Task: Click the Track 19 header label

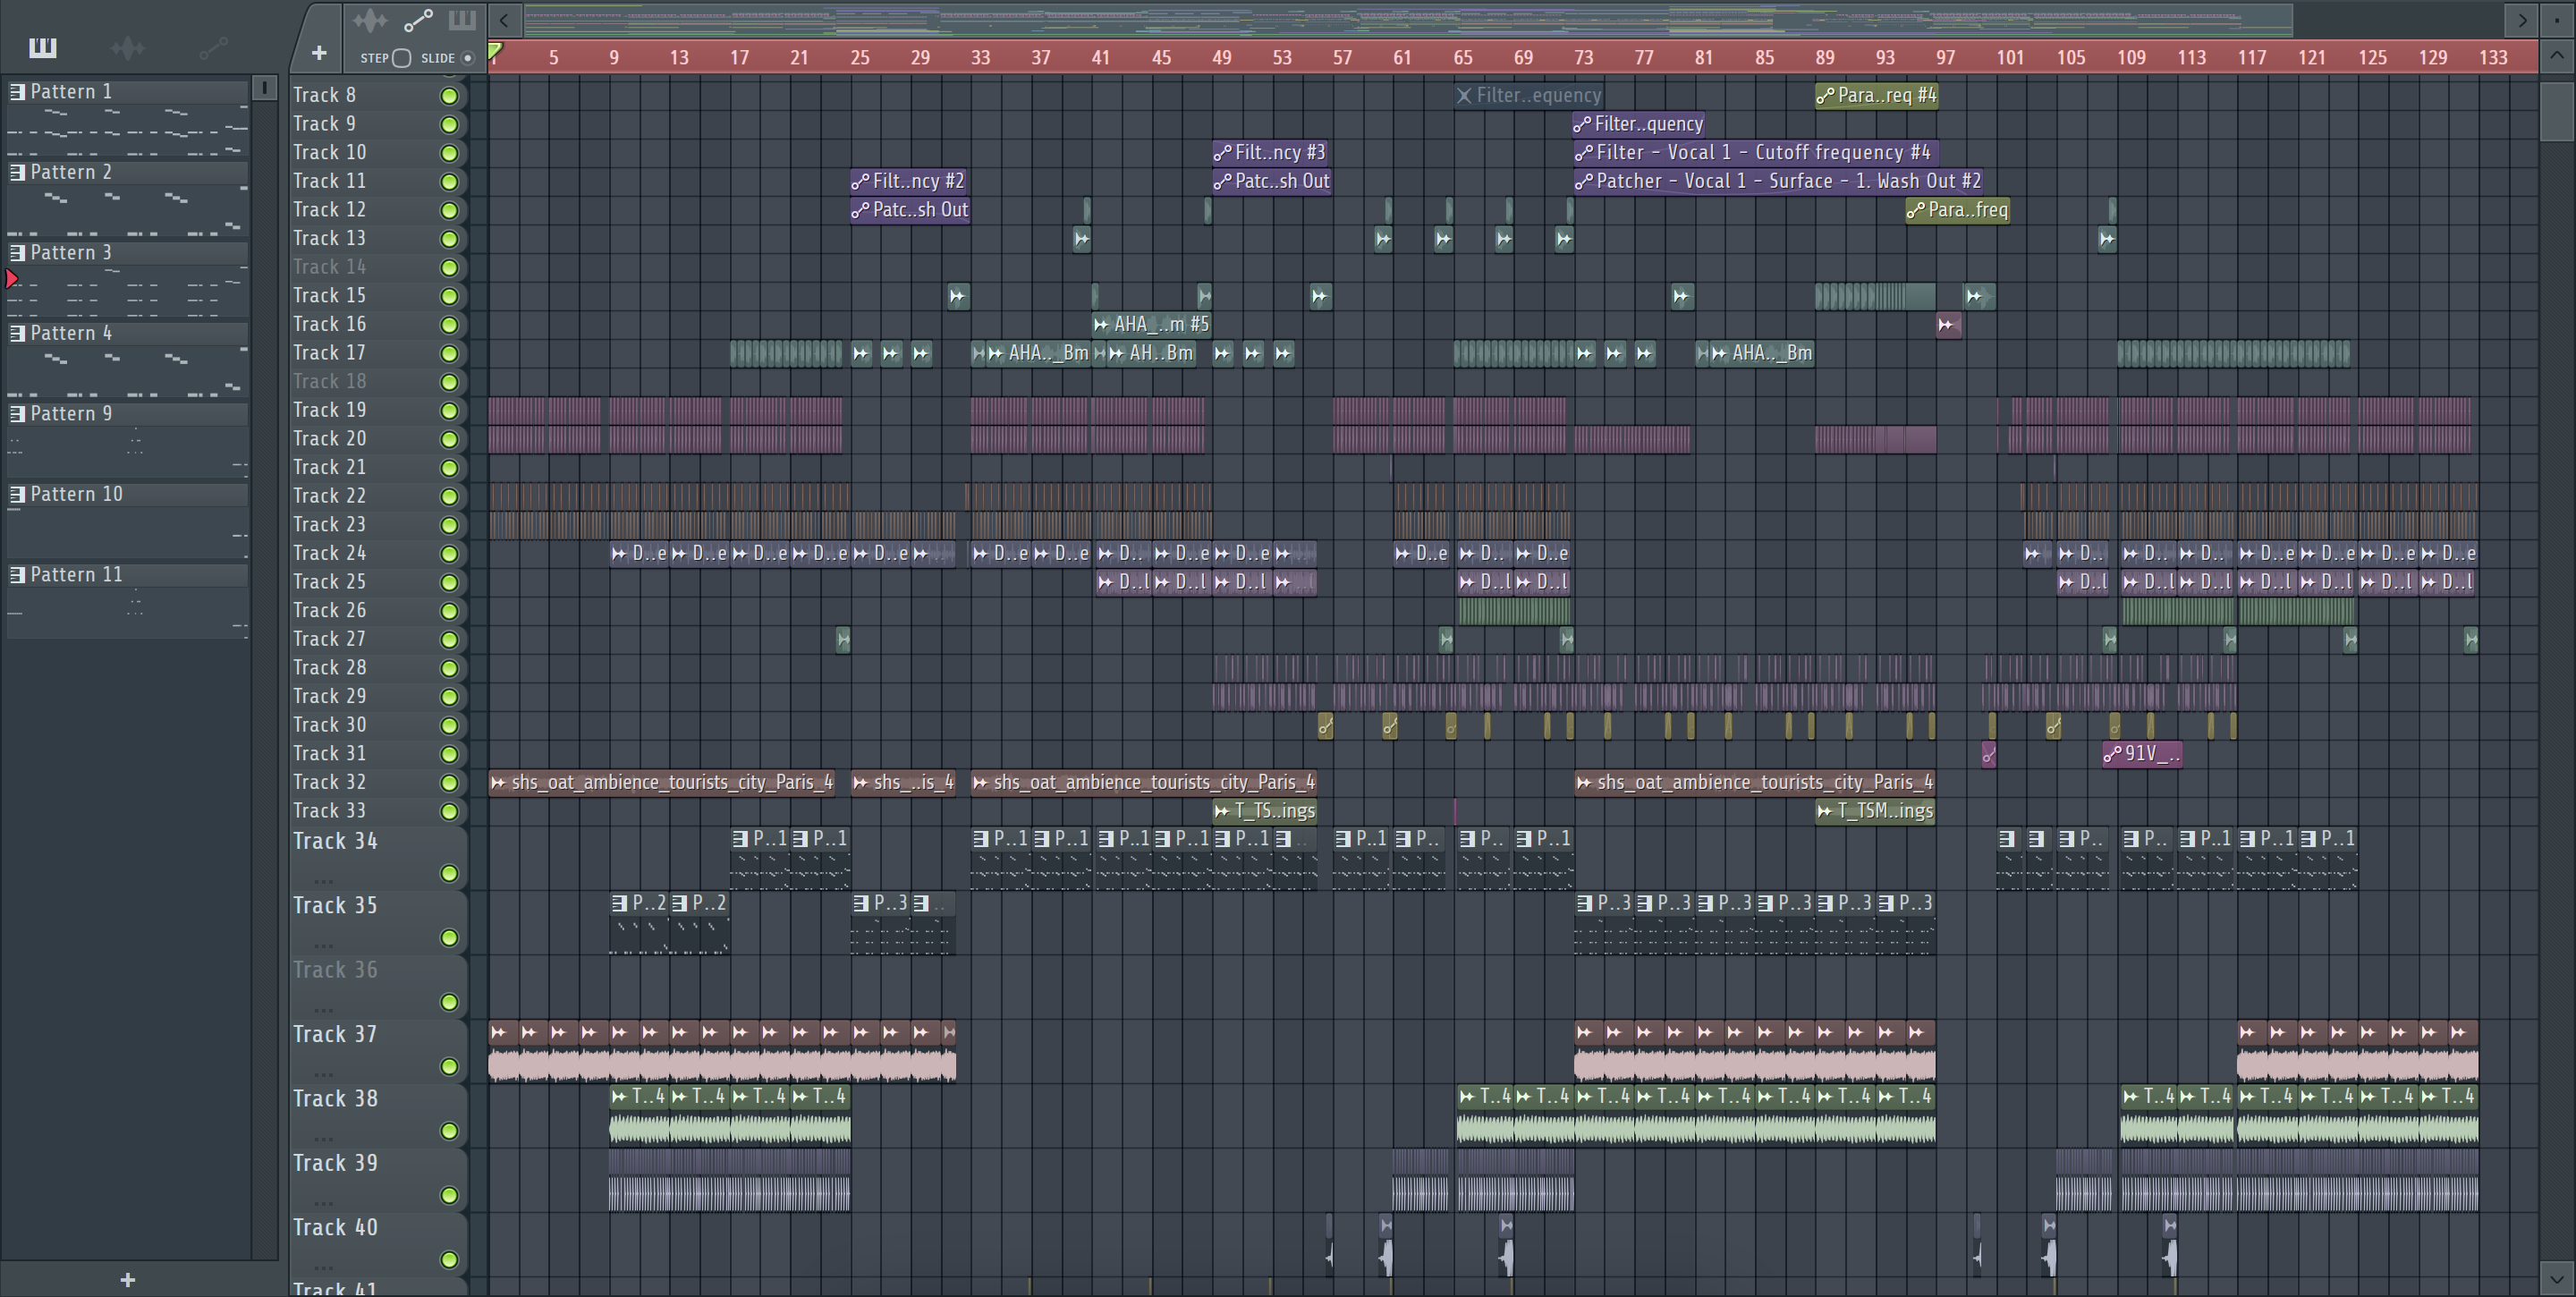Action: (329, 410)
